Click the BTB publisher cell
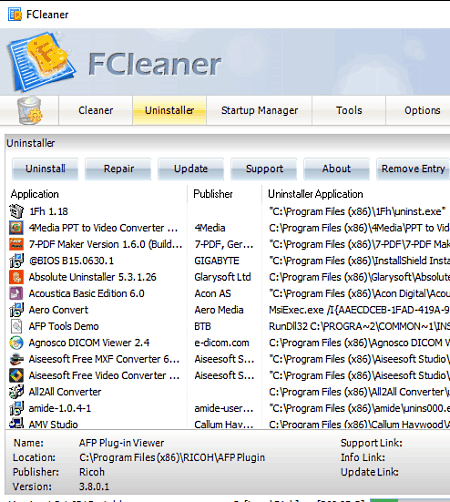Screen dimensions: 450x502 (203, 326)
